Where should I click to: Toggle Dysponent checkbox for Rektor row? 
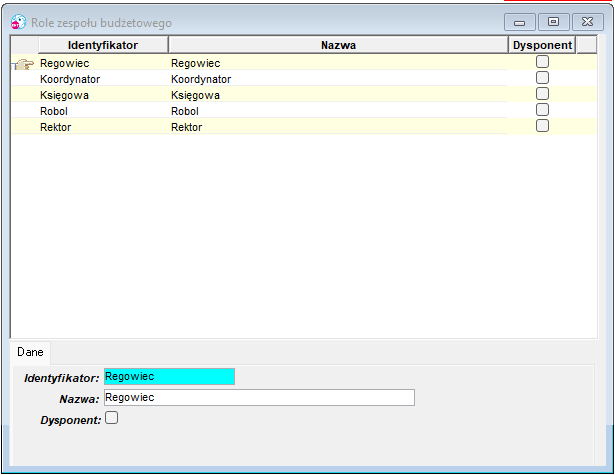[x=542, y=126]
